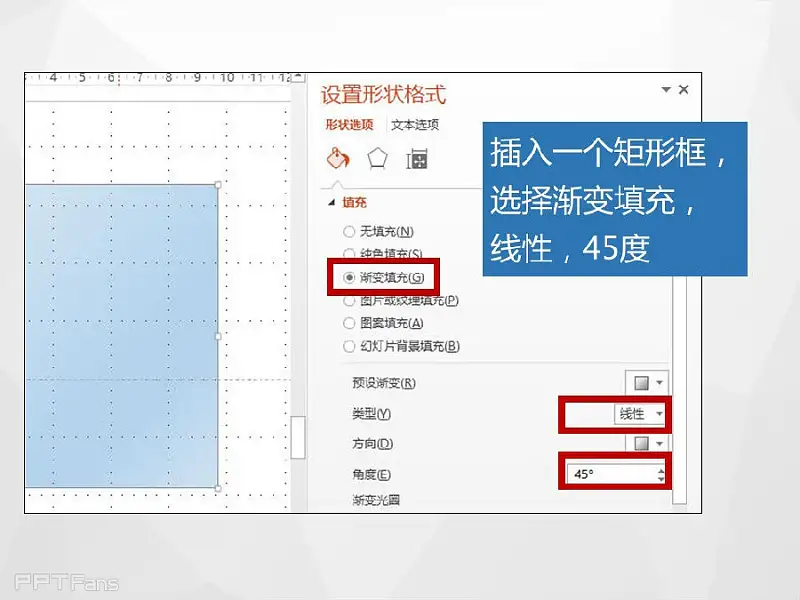Open task pane options arrow beside close

click(666, 90)
